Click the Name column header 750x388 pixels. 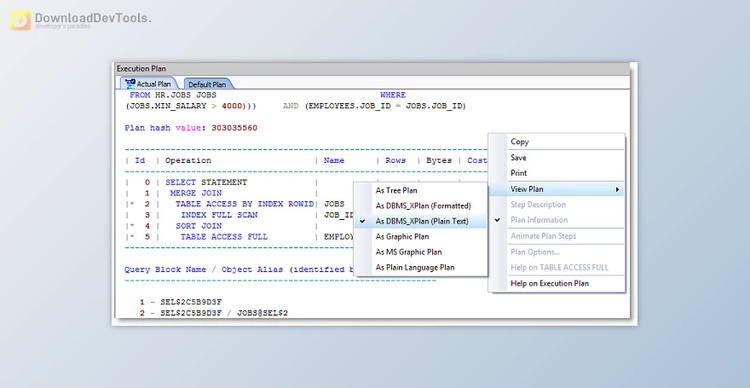point(334,161)
